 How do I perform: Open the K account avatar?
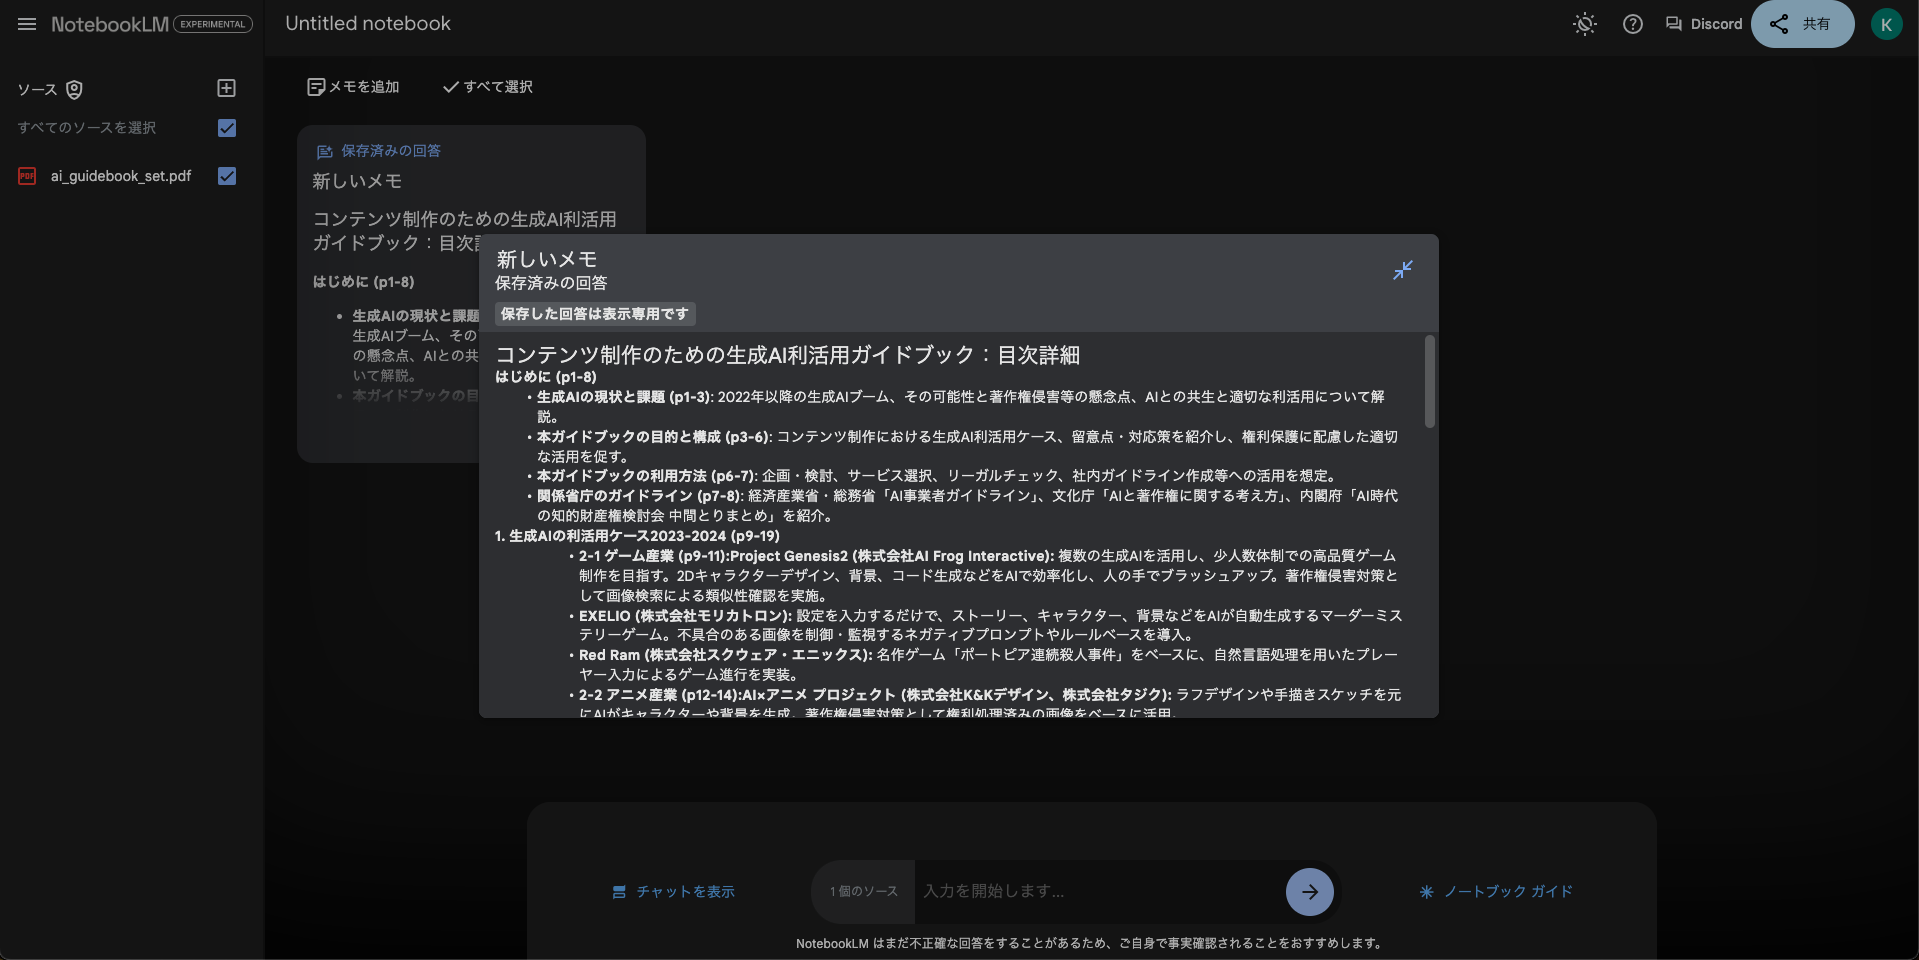[1886, 24]
